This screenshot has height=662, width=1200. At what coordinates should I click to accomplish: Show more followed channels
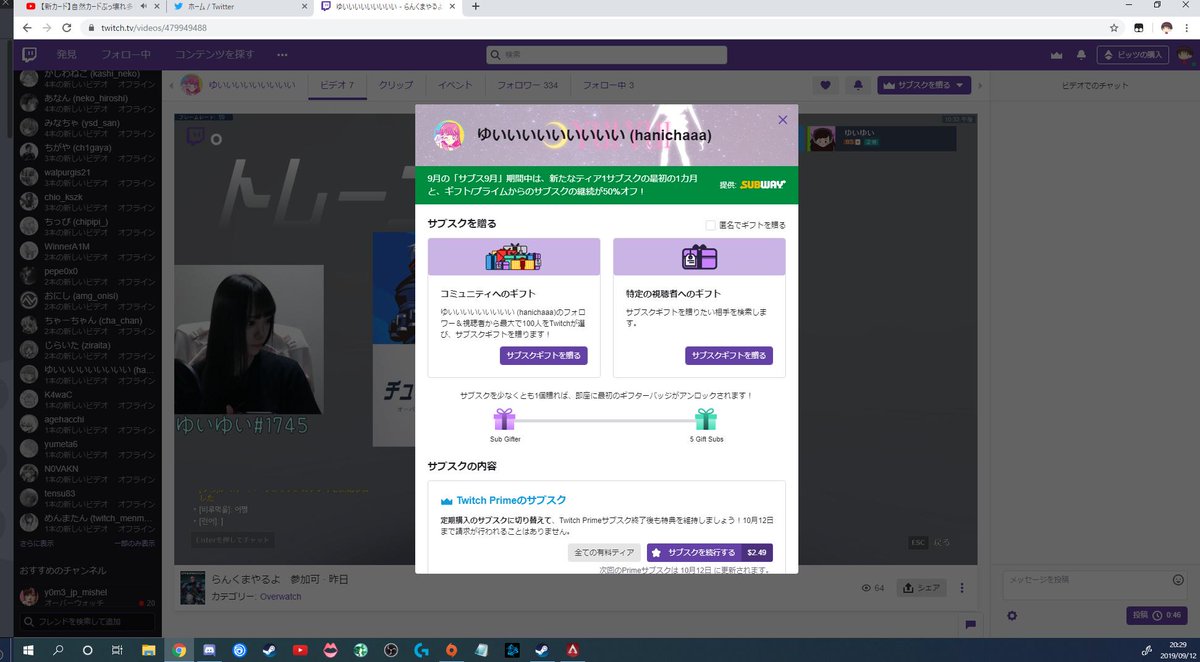click(37, 543)
